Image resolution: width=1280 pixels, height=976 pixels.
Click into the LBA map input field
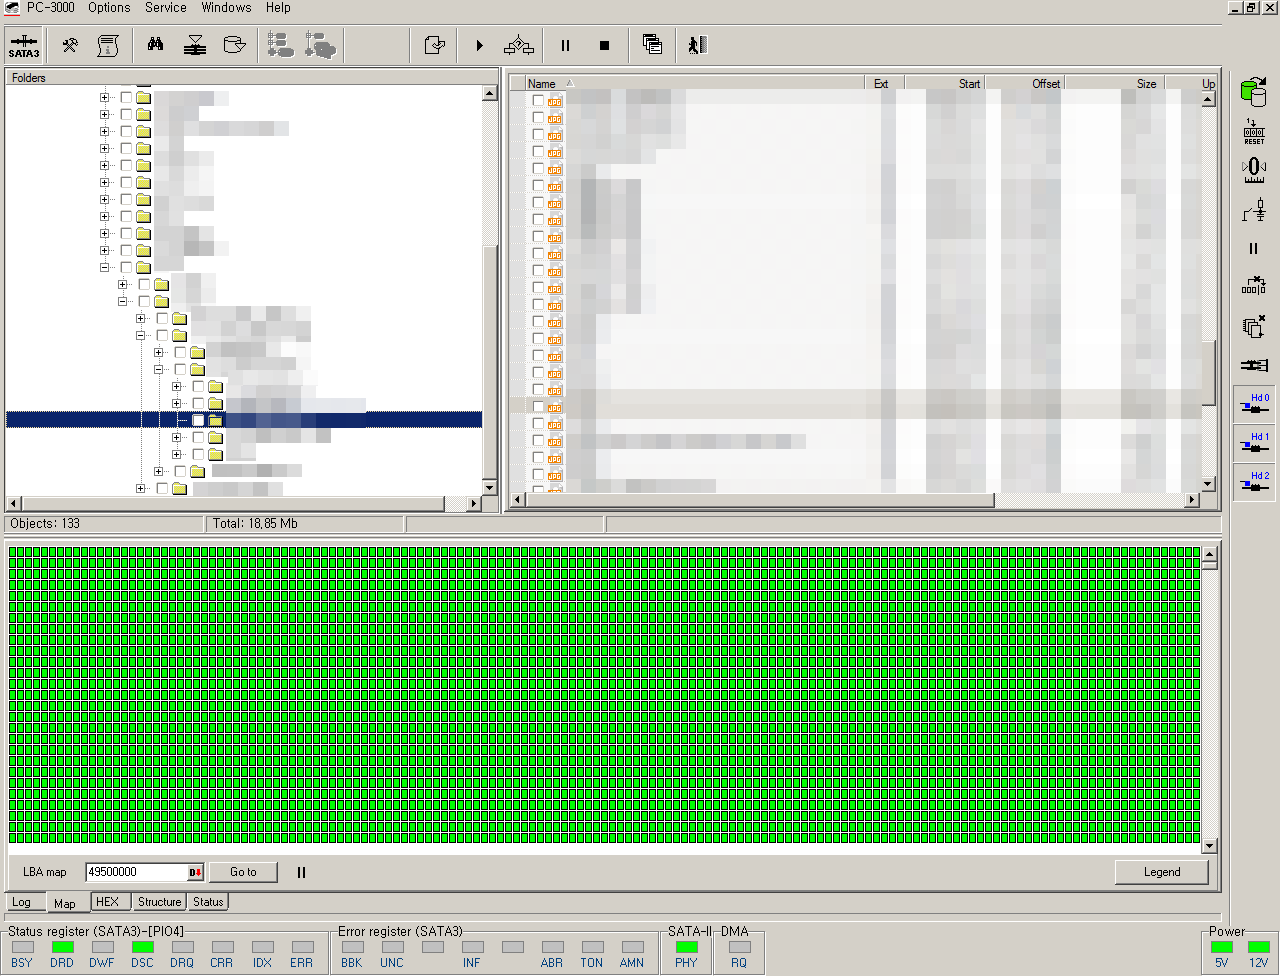tap(137, 872)
